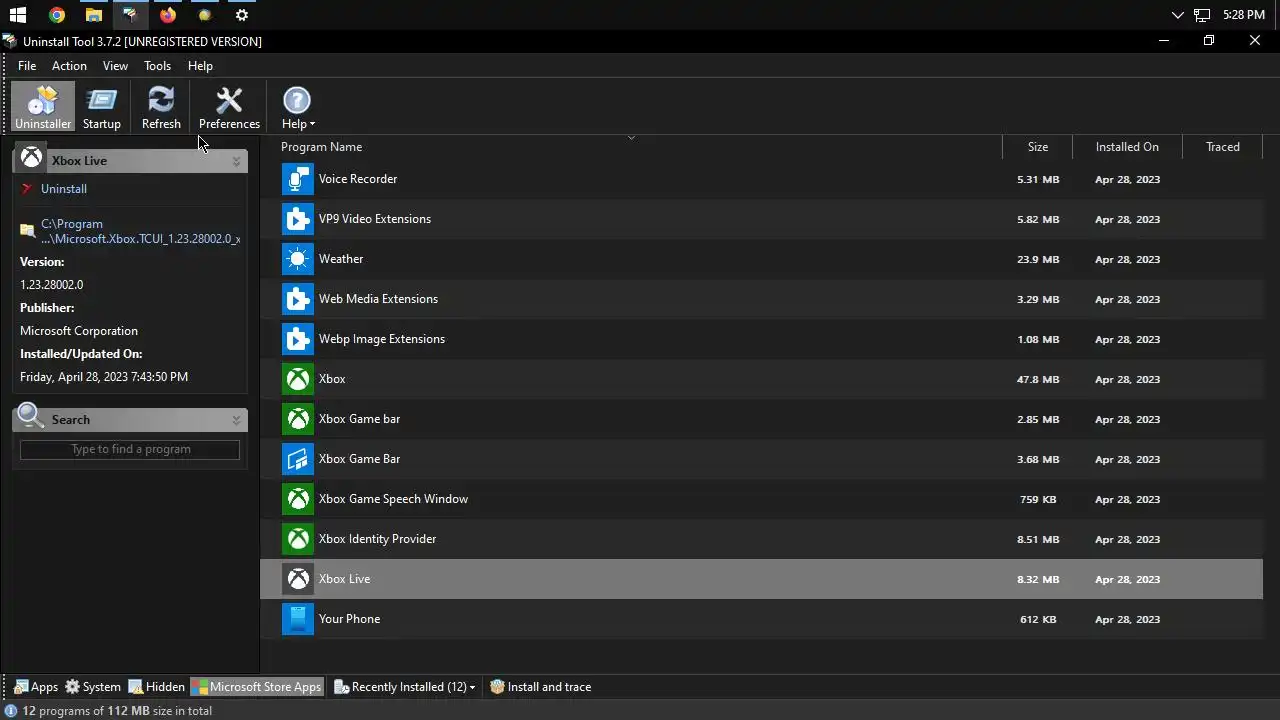Open the Uninstaller toolbar section

coord(43,107)
